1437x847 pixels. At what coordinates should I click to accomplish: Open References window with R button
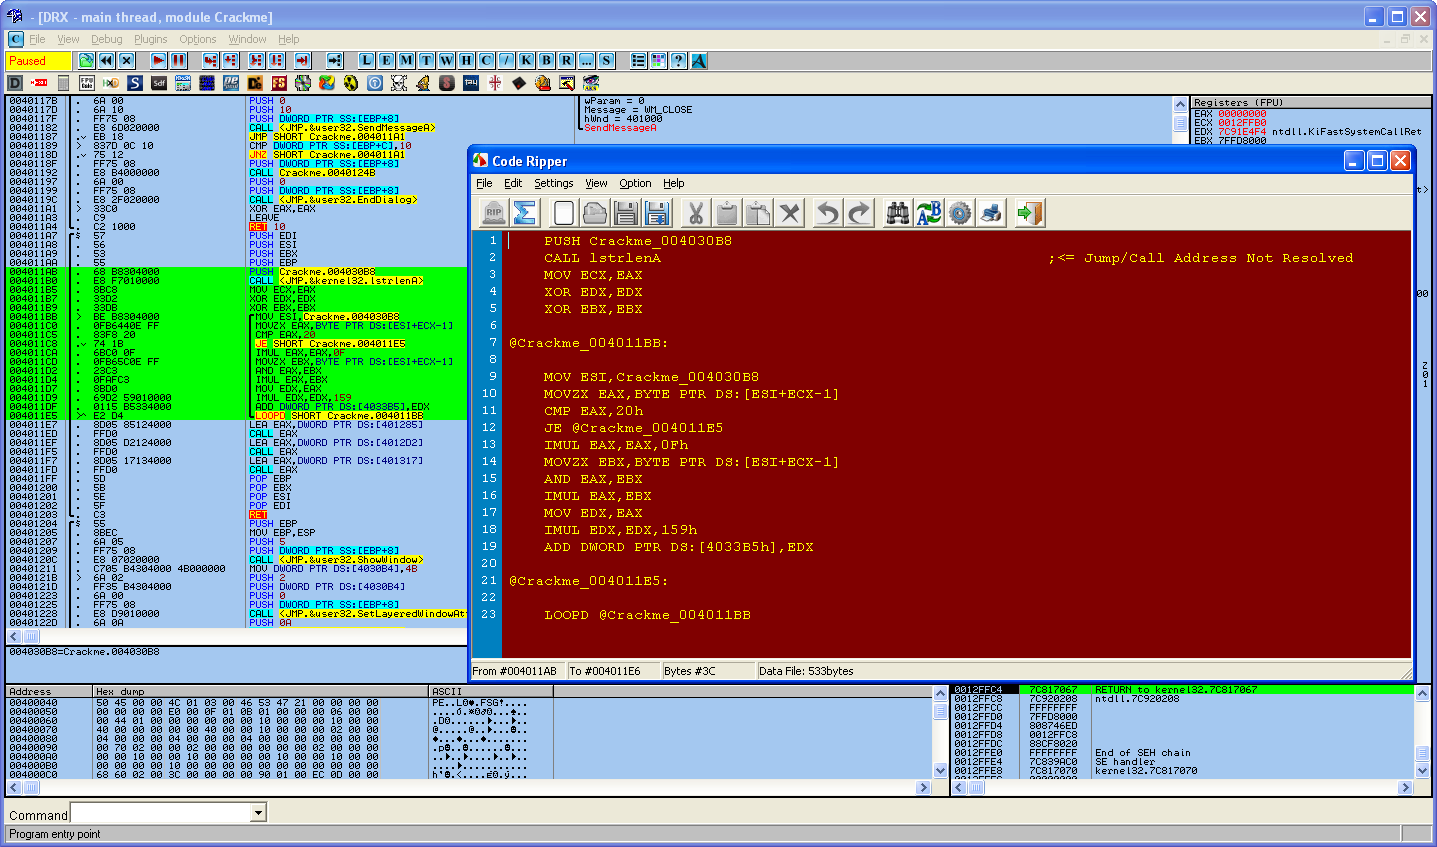click(x=566, y=61)
